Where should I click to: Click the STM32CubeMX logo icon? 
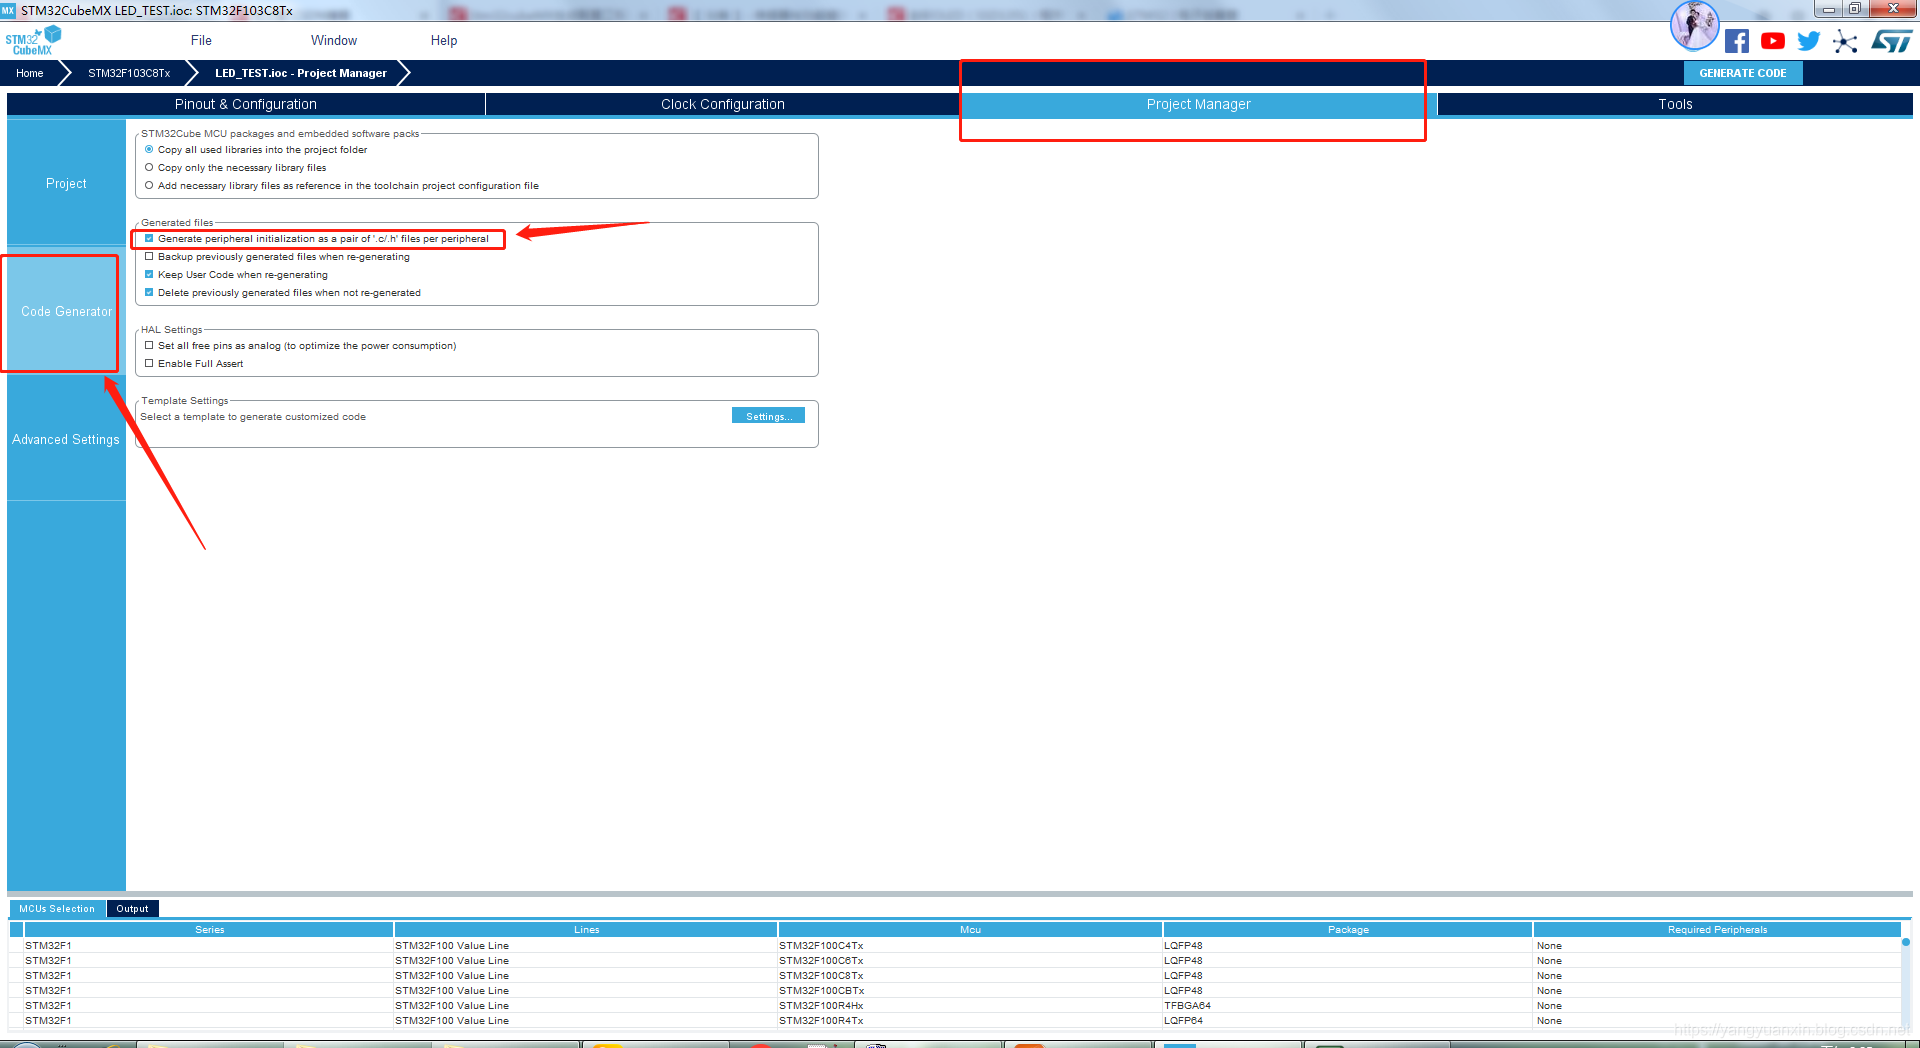pyautogui.click(x=33, y=41)
